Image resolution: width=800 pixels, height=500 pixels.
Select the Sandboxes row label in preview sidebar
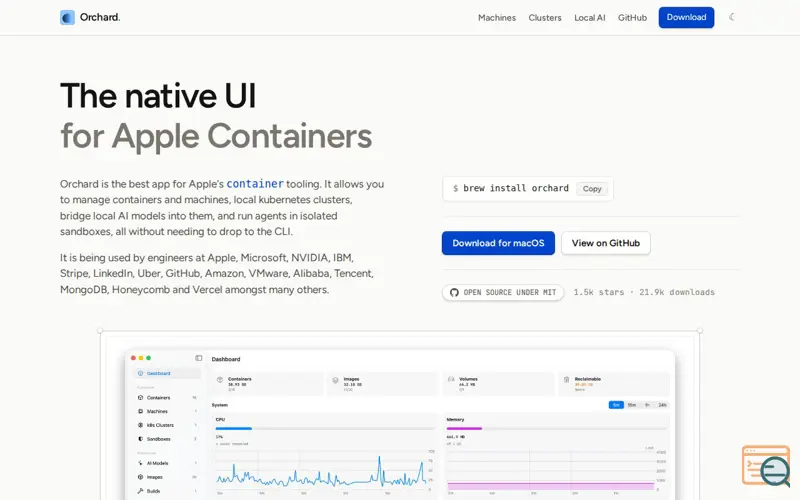pyautogui.click(x=159, y=439)
